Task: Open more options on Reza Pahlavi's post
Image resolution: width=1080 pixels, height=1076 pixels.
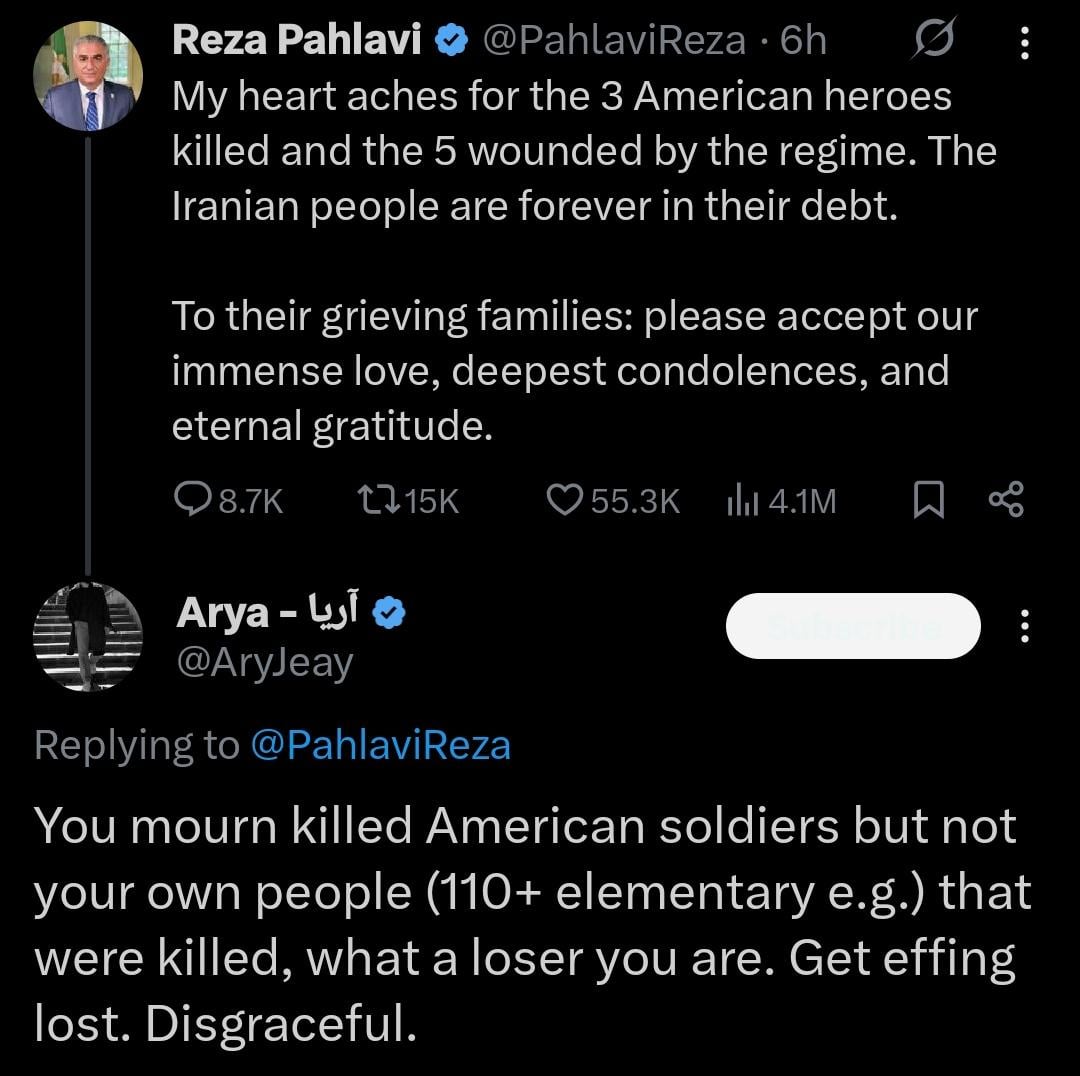Action: point(1023,41)
